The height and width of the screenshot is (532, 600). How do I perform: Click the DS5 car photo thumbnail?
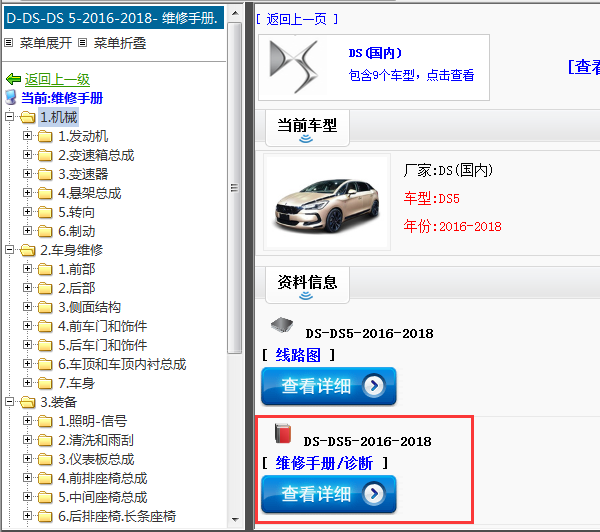[327, 202]
